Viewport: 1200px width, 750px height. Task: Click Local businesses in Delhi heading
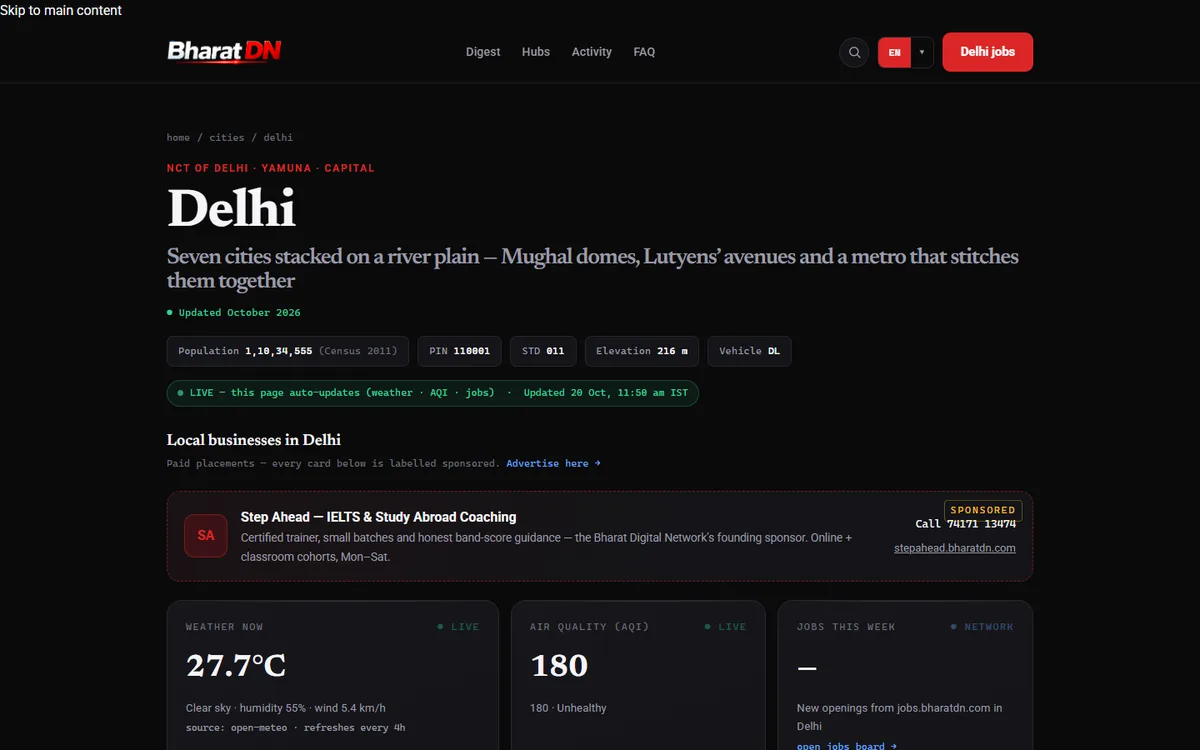pyautogui.click(x=254, y=440)
